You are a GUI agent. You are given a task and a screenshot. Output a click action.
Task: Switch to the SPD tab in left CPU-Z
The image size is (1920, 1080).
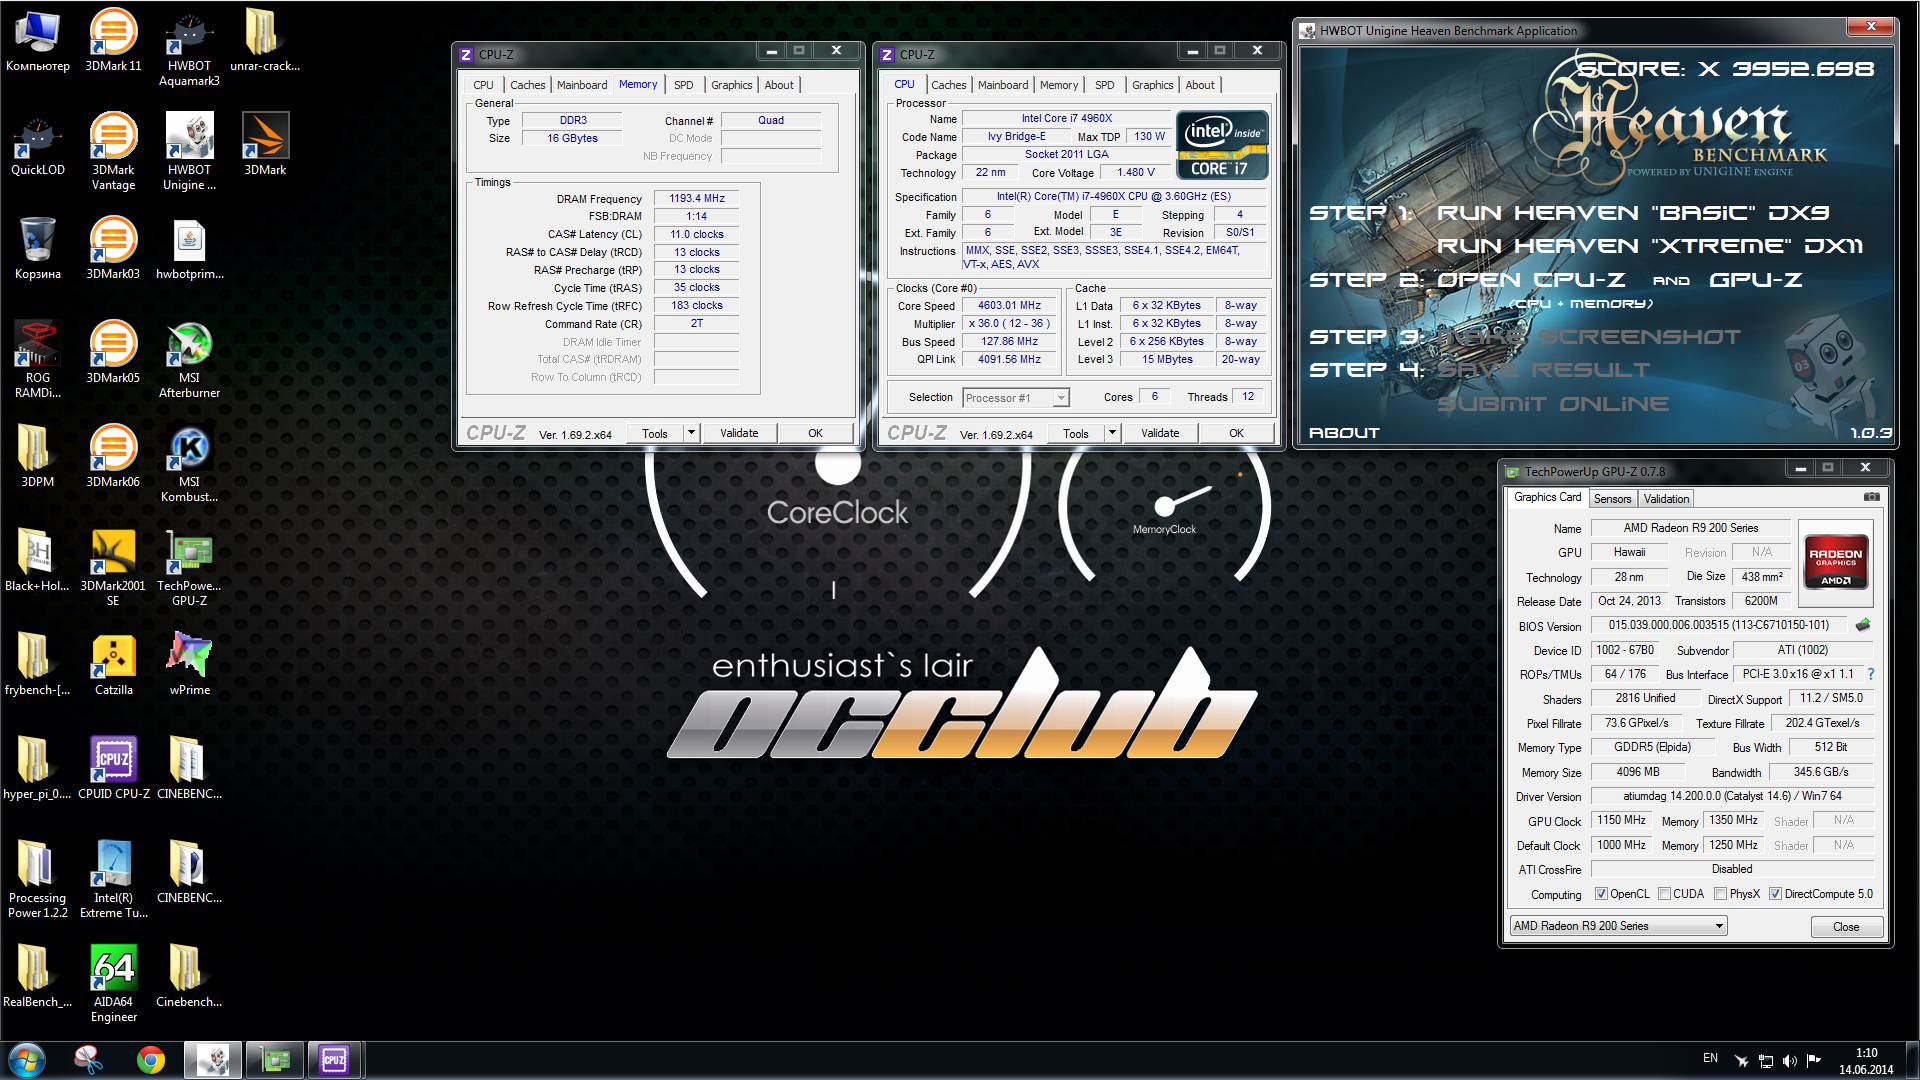684,85
